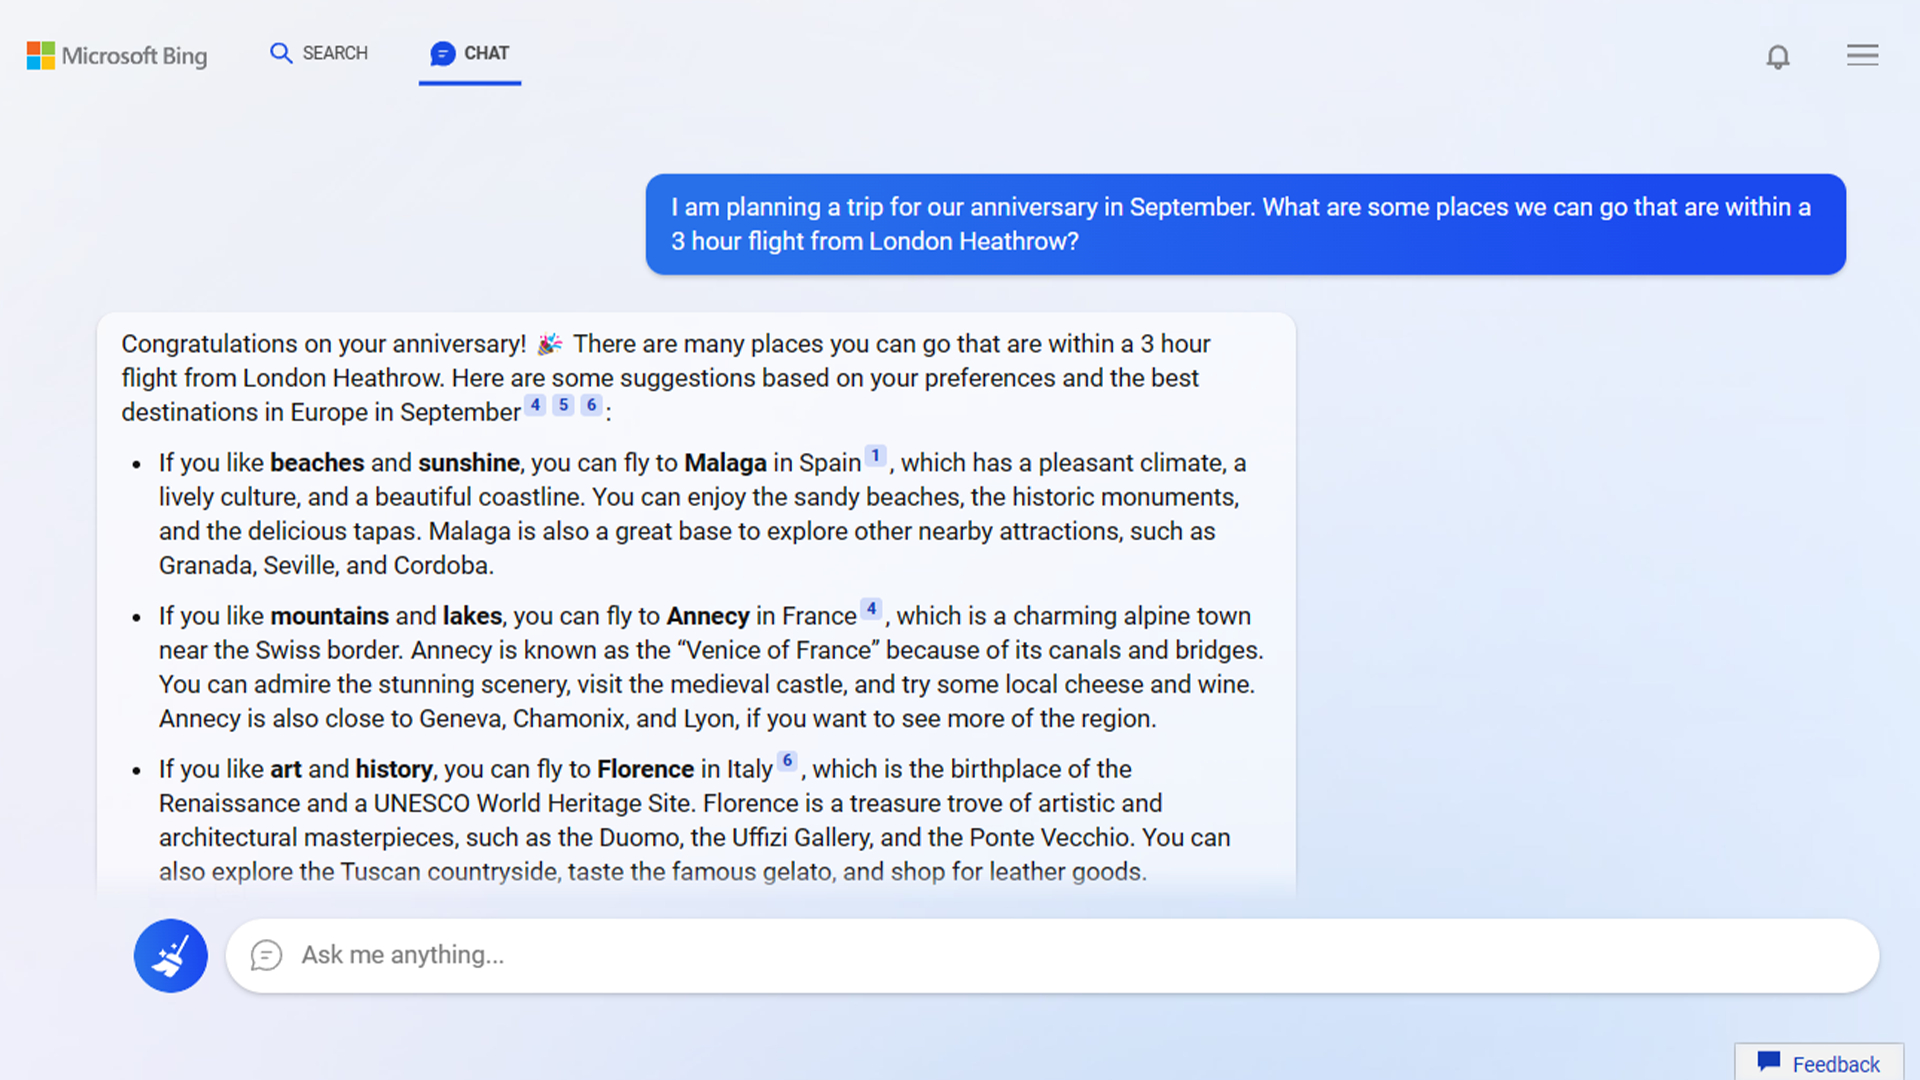Click the hamburger menu icon
The height and width of the screenshot is (1080, 1920).
1863,55
